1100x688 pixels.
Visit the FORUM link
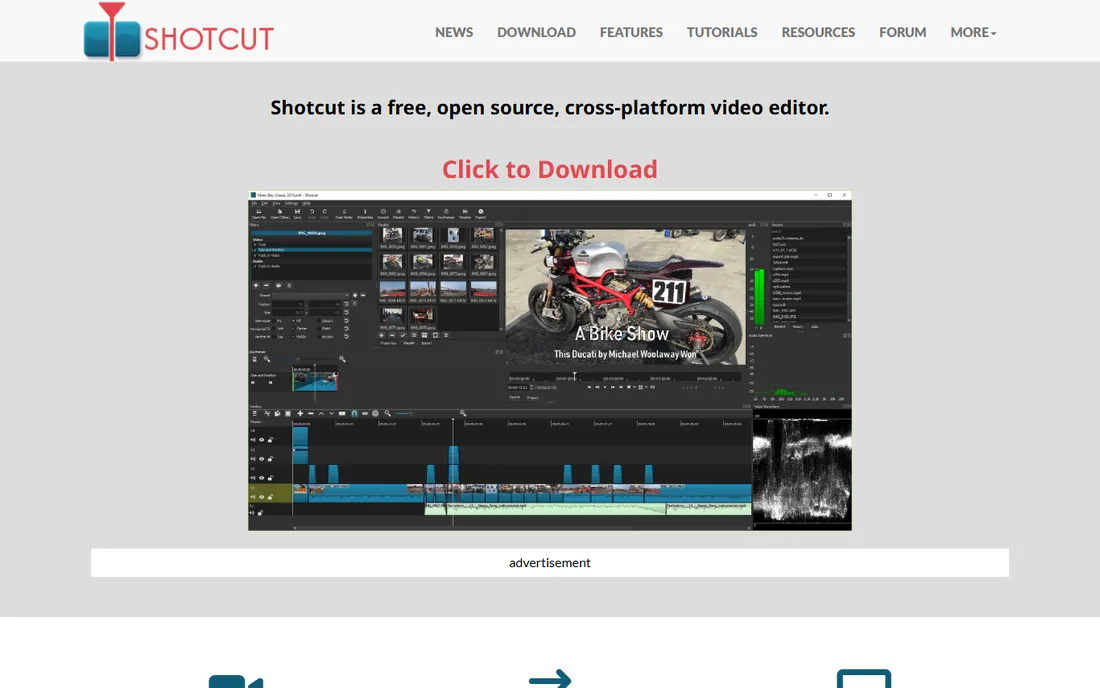pyautogui.click(x=902, y=32)
